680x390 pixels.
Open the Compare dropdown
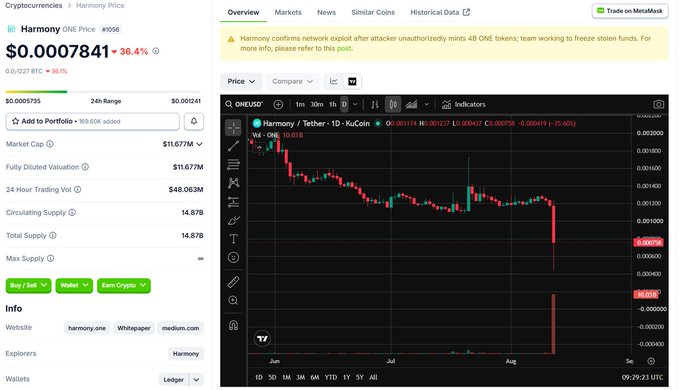(x=292, y=82)
